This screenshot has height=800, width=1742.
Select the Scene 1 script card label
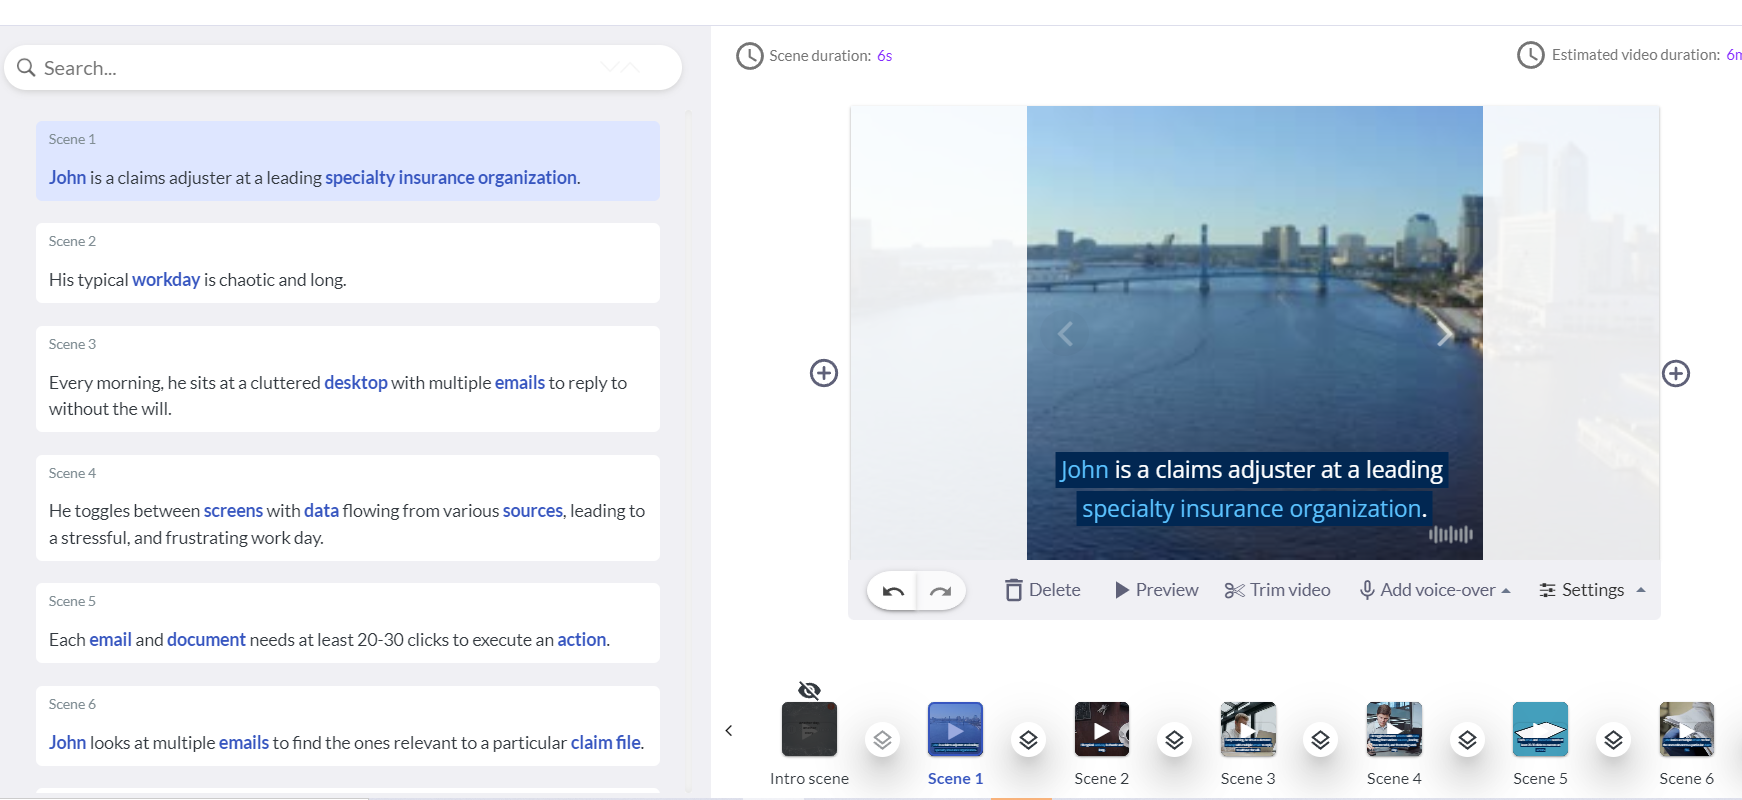coord(72,139)
